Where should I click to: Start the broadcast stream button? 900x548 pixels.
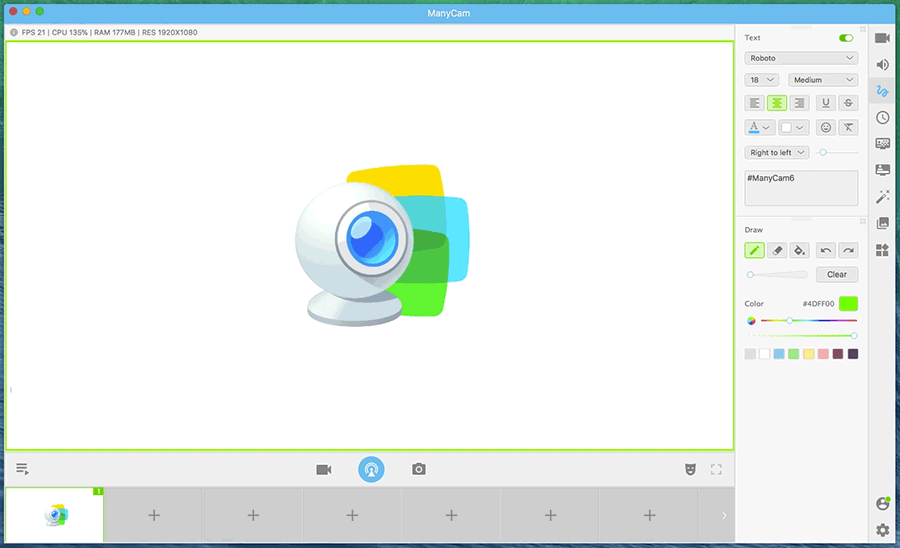pyautogui.click(x=371, y=469)
